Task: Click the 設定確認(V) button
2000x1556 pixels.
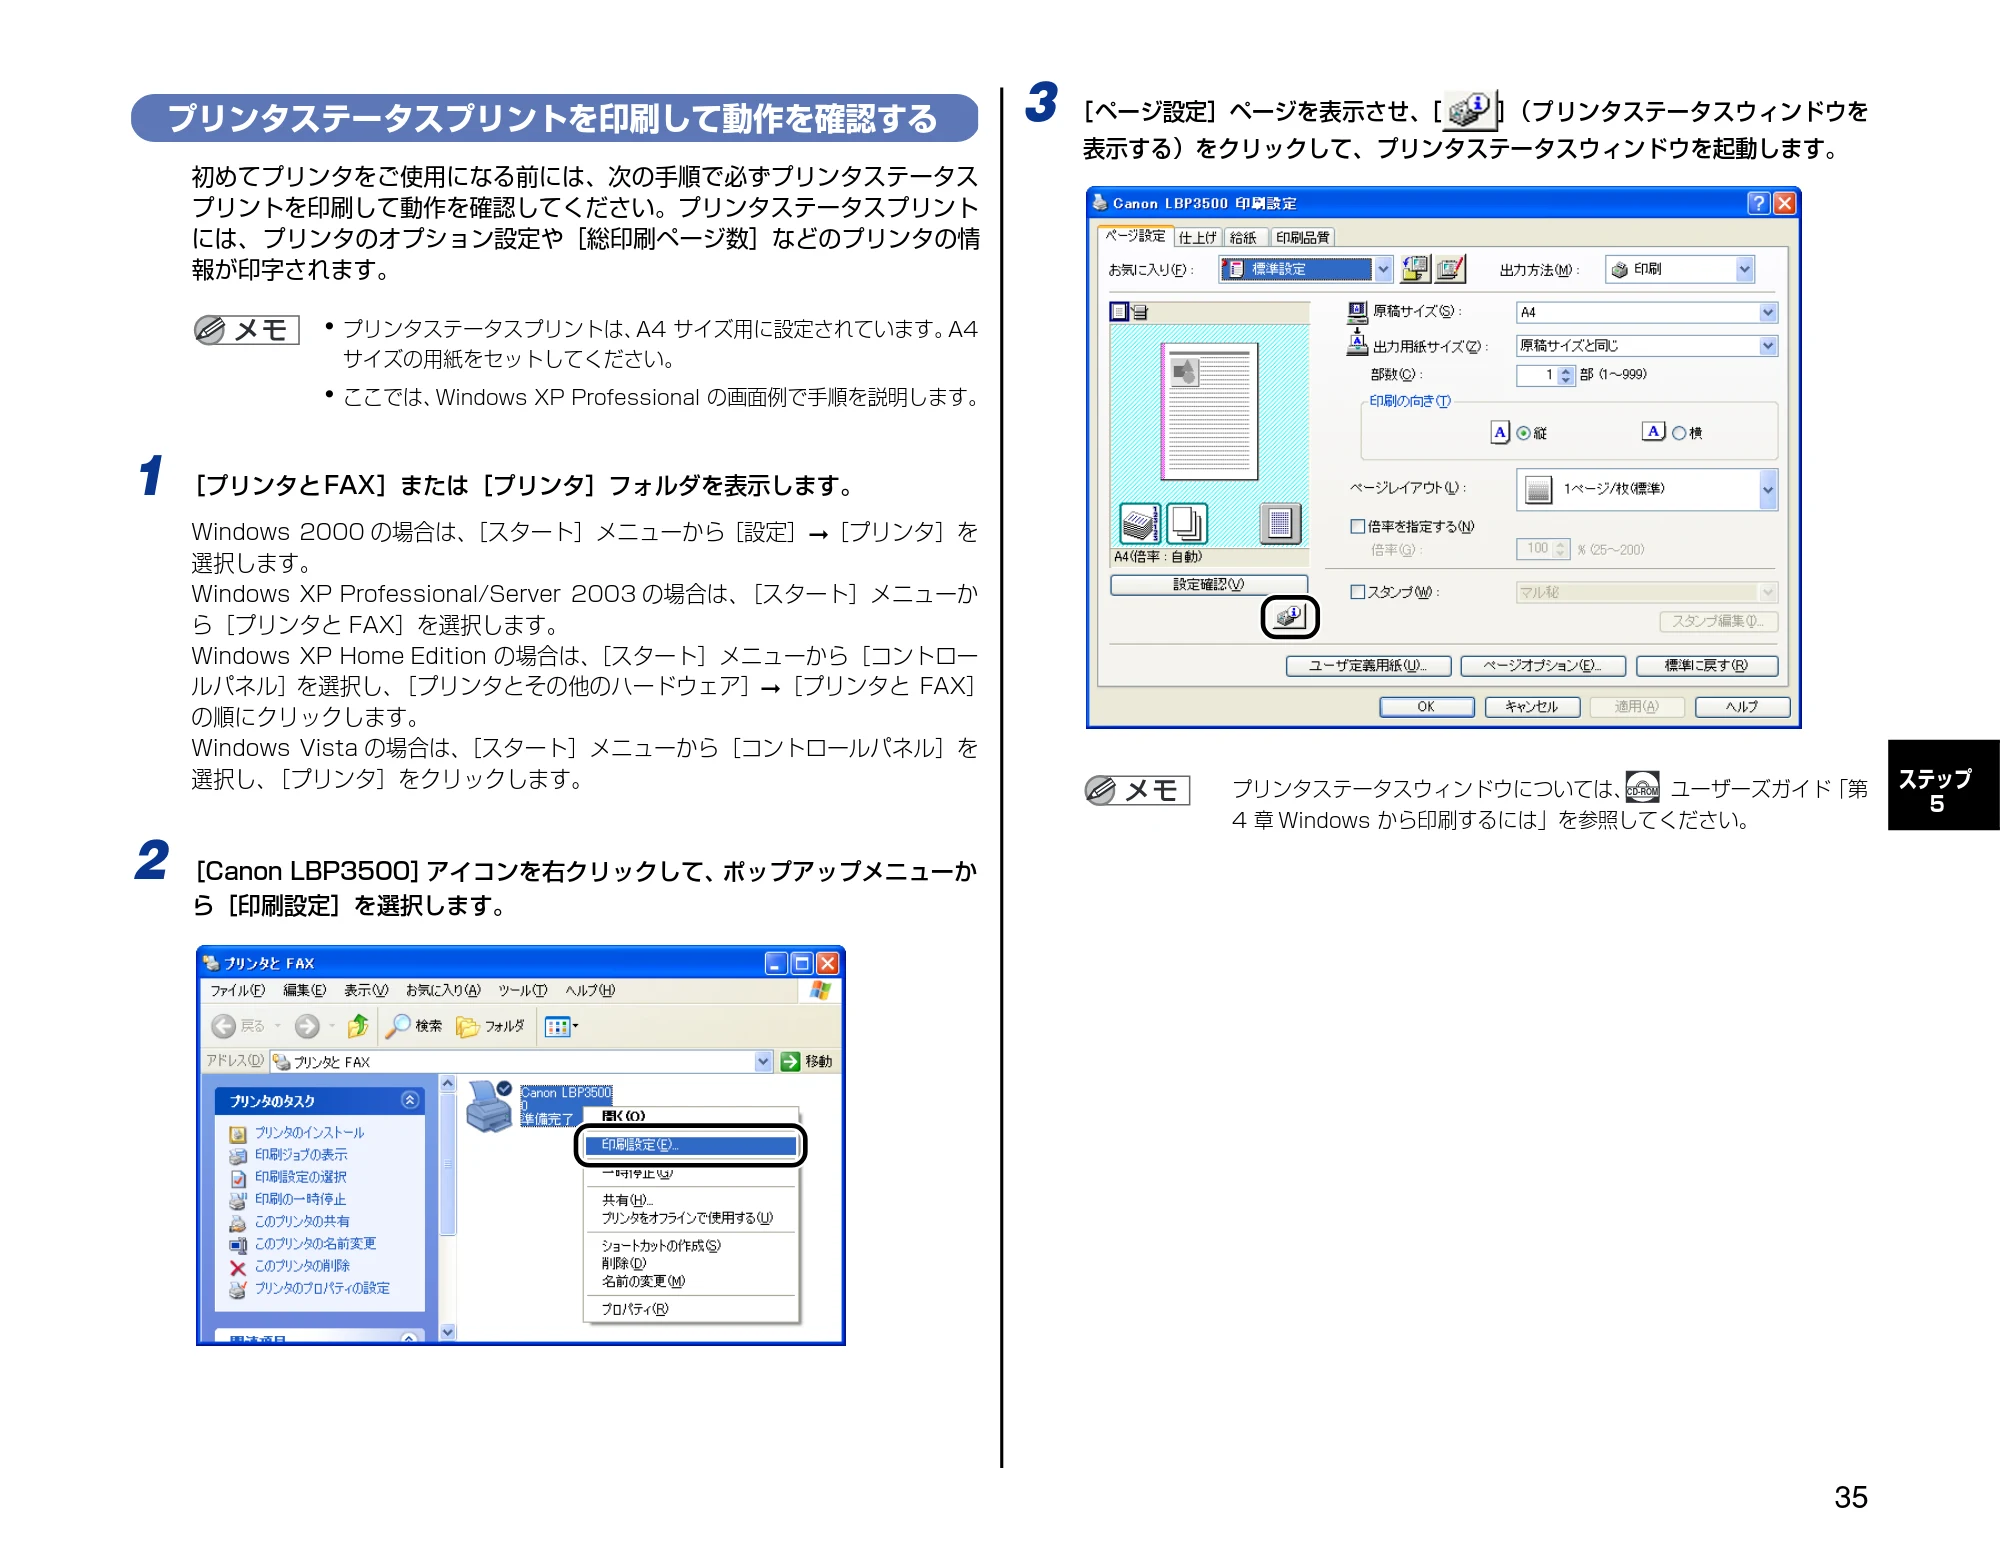Action: [x=1209, y=584]
